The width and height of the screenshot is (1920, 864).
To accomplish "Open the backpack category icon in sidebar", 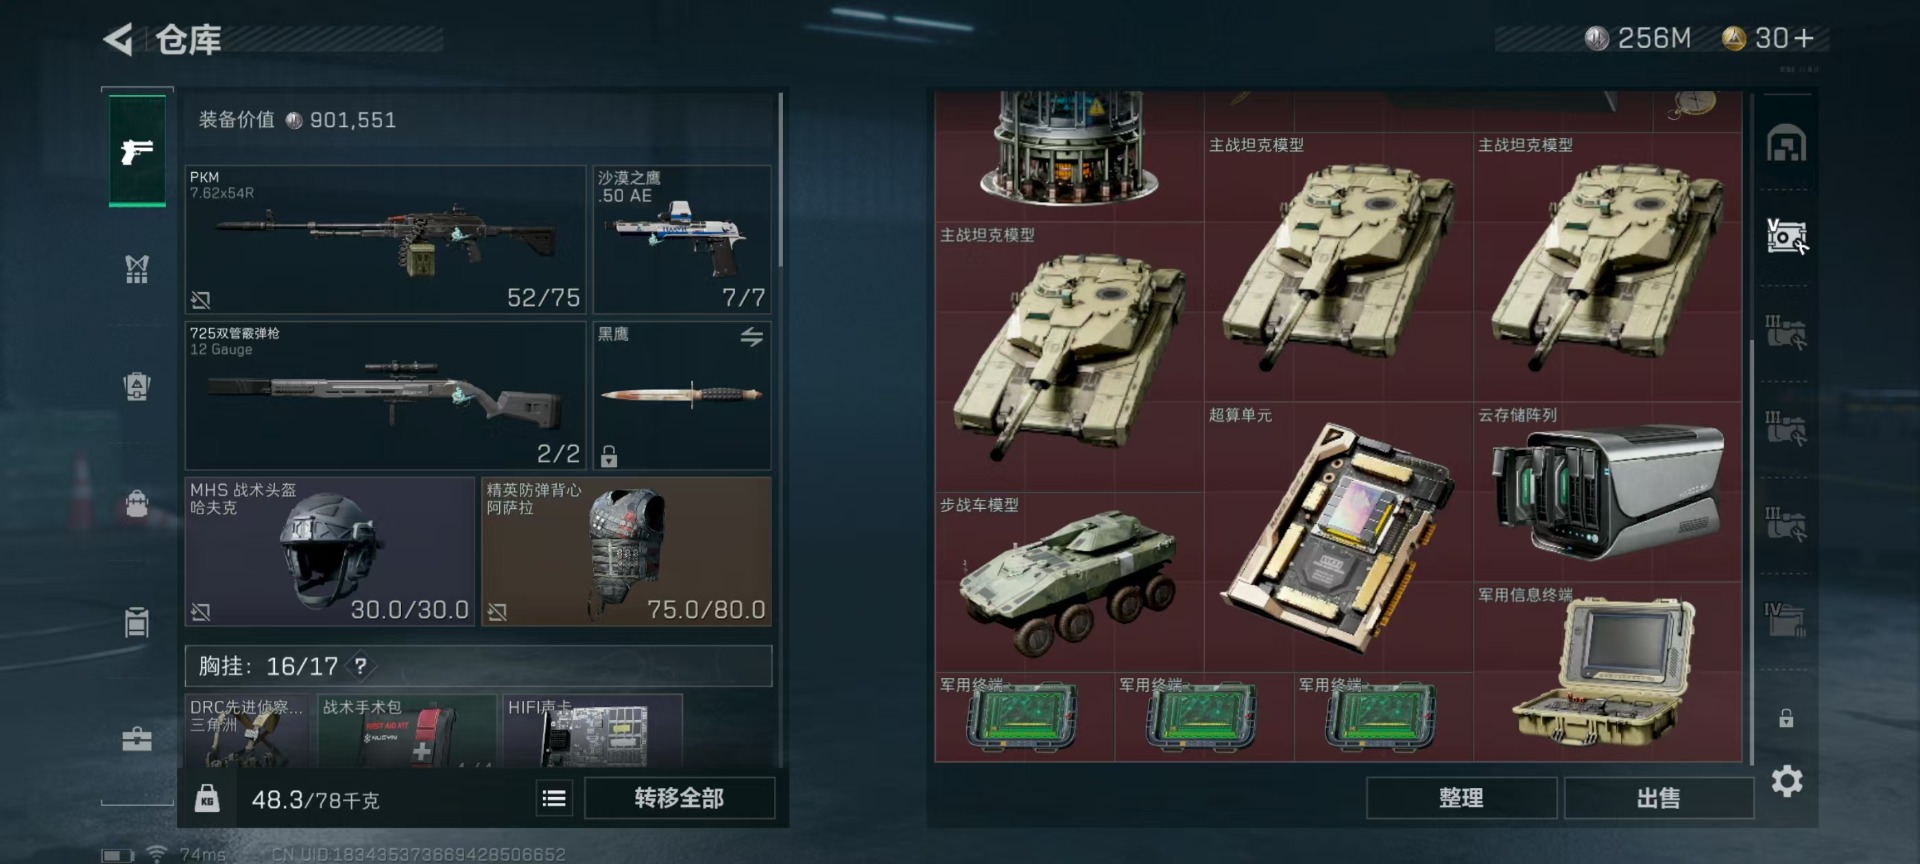I will pyautogui.click(x=137, y=385).
